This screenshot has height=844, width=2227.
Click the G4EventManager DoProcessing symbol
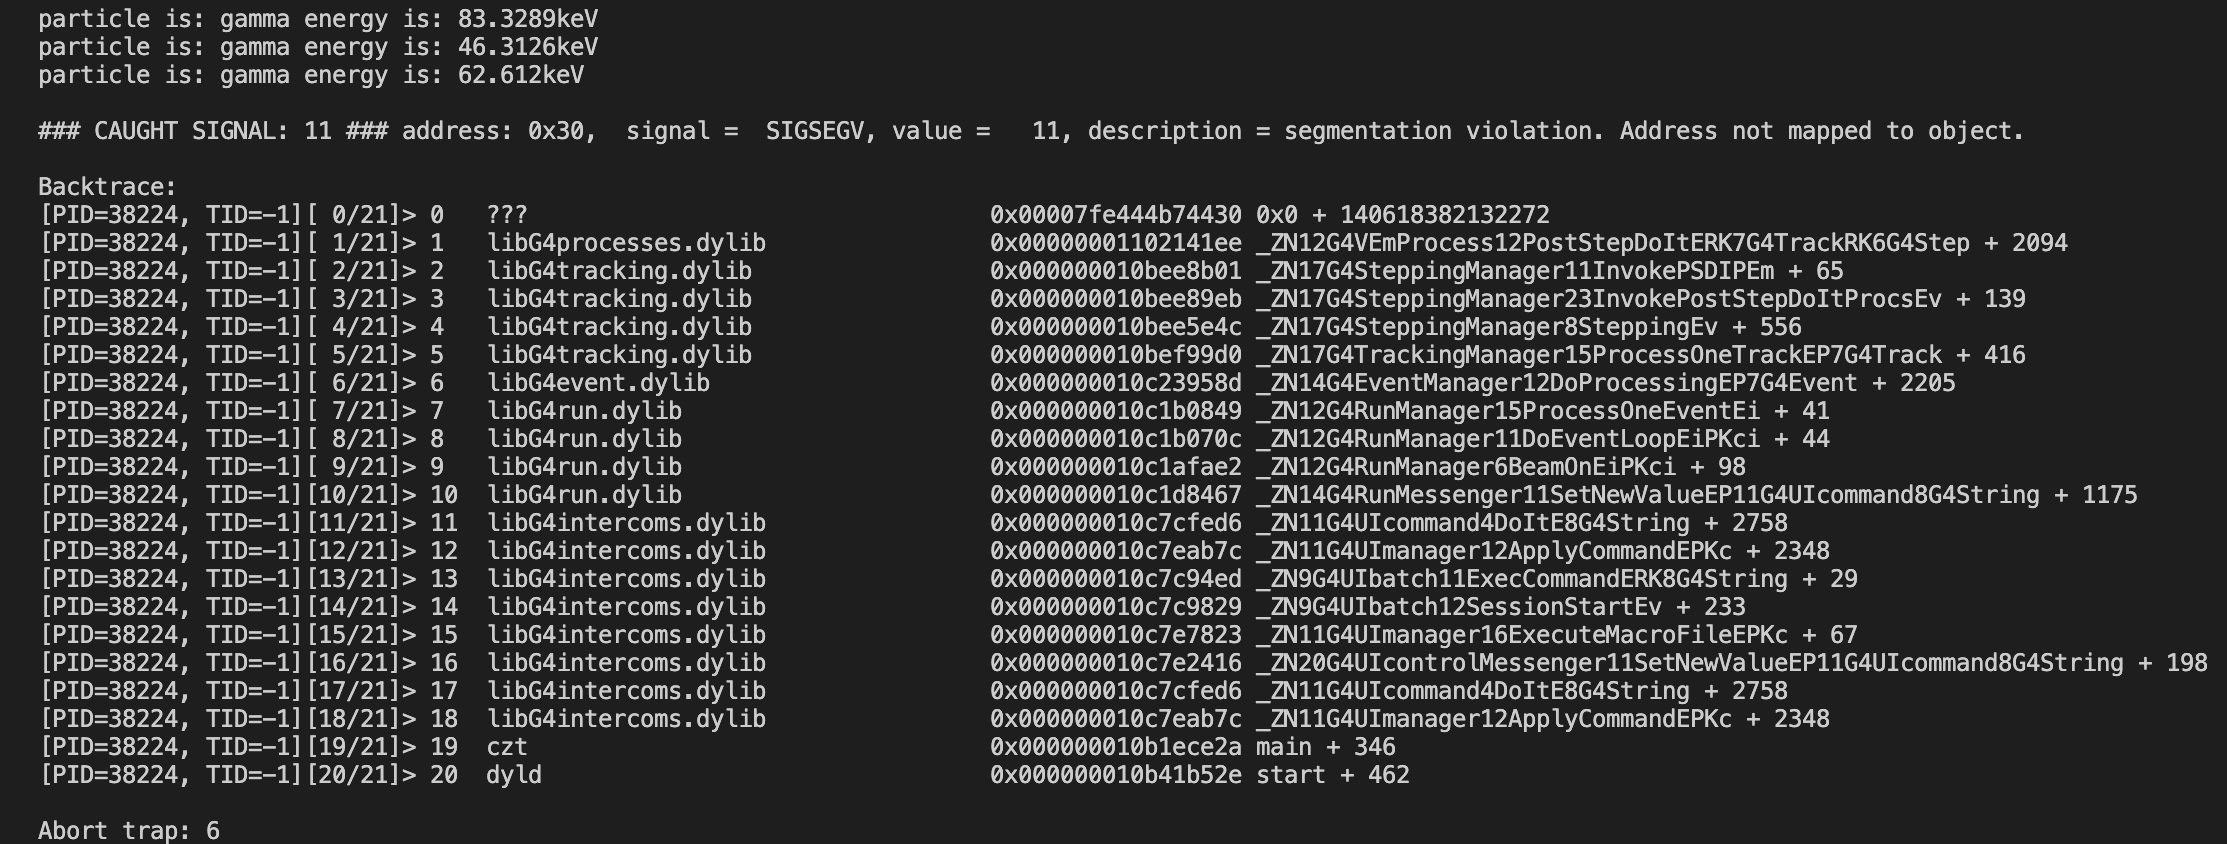pos(1606,383)
